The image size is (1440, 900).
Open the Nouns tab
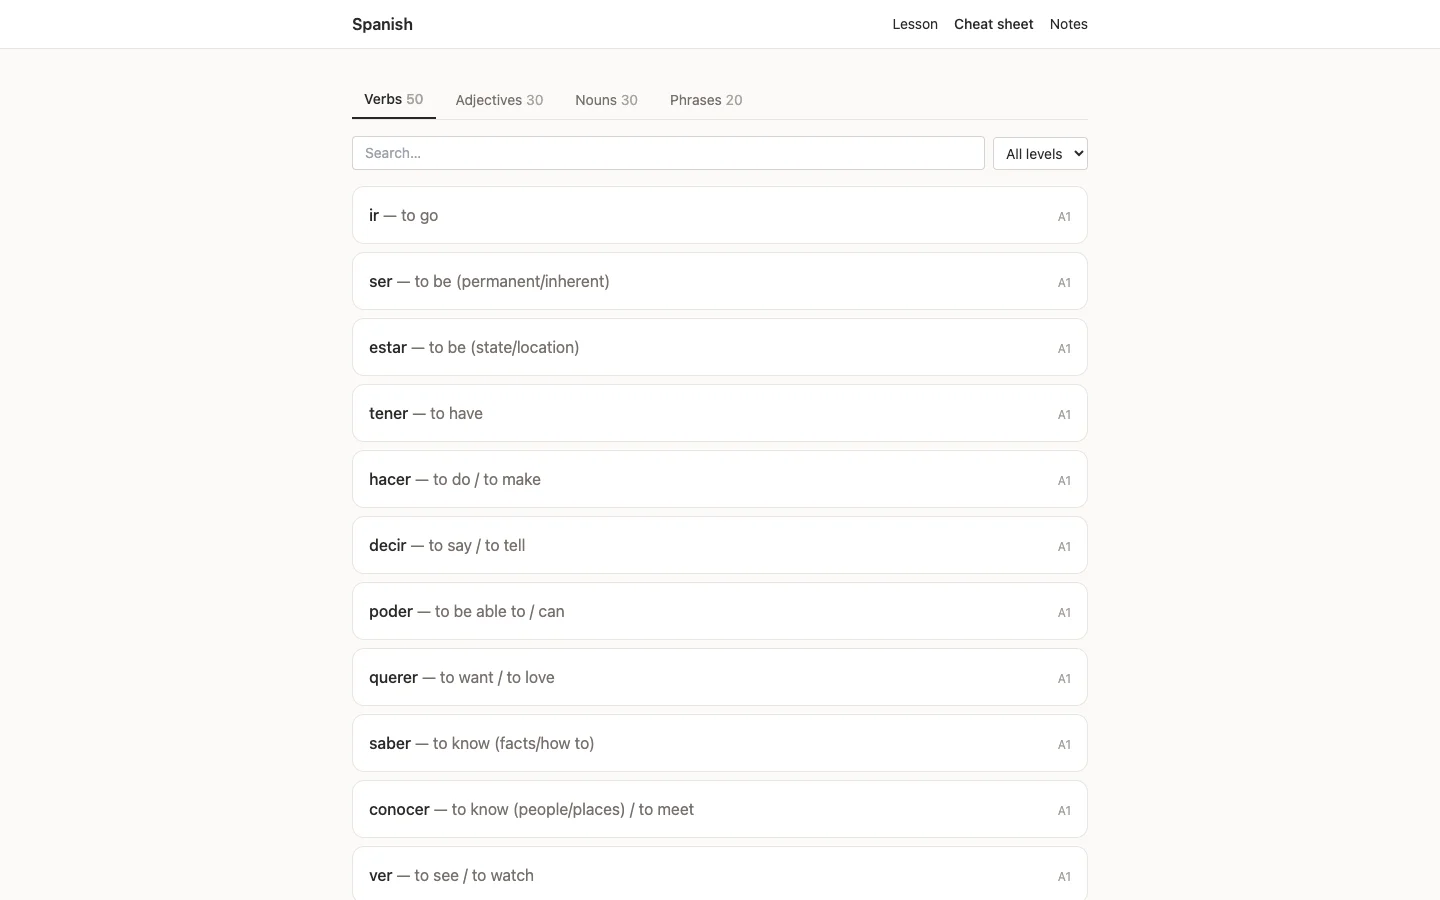[606, 100]
